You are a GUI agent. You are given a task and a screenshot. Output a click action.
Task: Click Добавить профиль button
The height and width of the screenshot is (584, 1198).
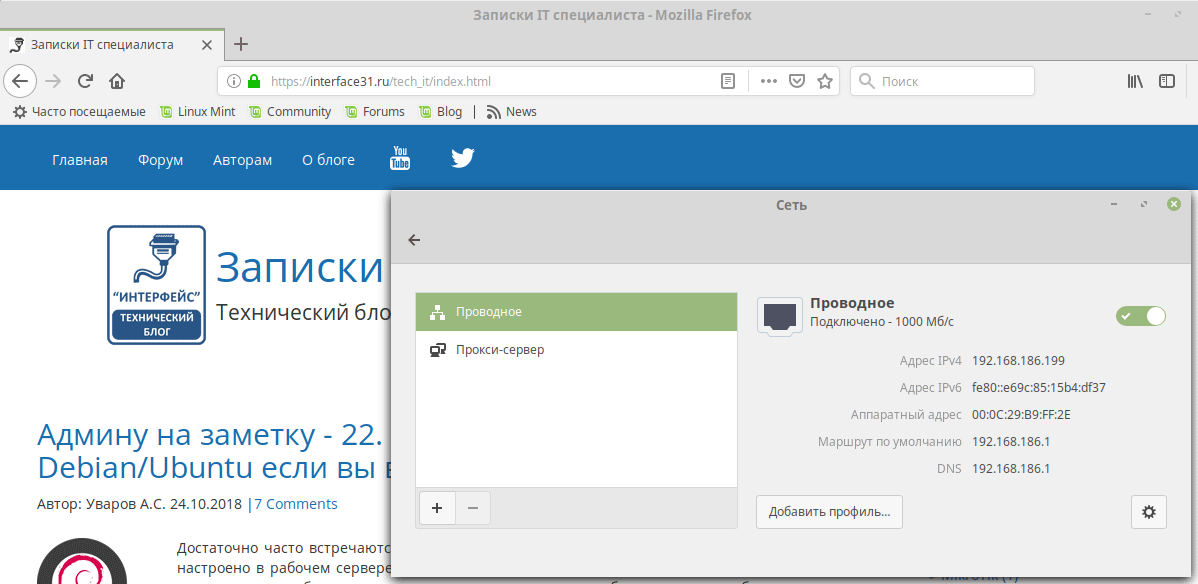point(829,512)
